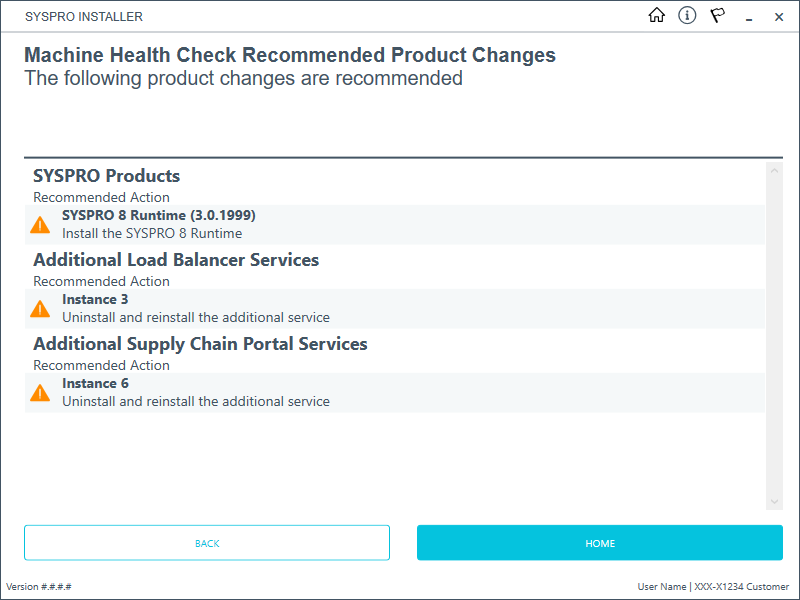
Task: Open the information icon in the title bar
Action: pyautogui.click(x=687, y=15)
